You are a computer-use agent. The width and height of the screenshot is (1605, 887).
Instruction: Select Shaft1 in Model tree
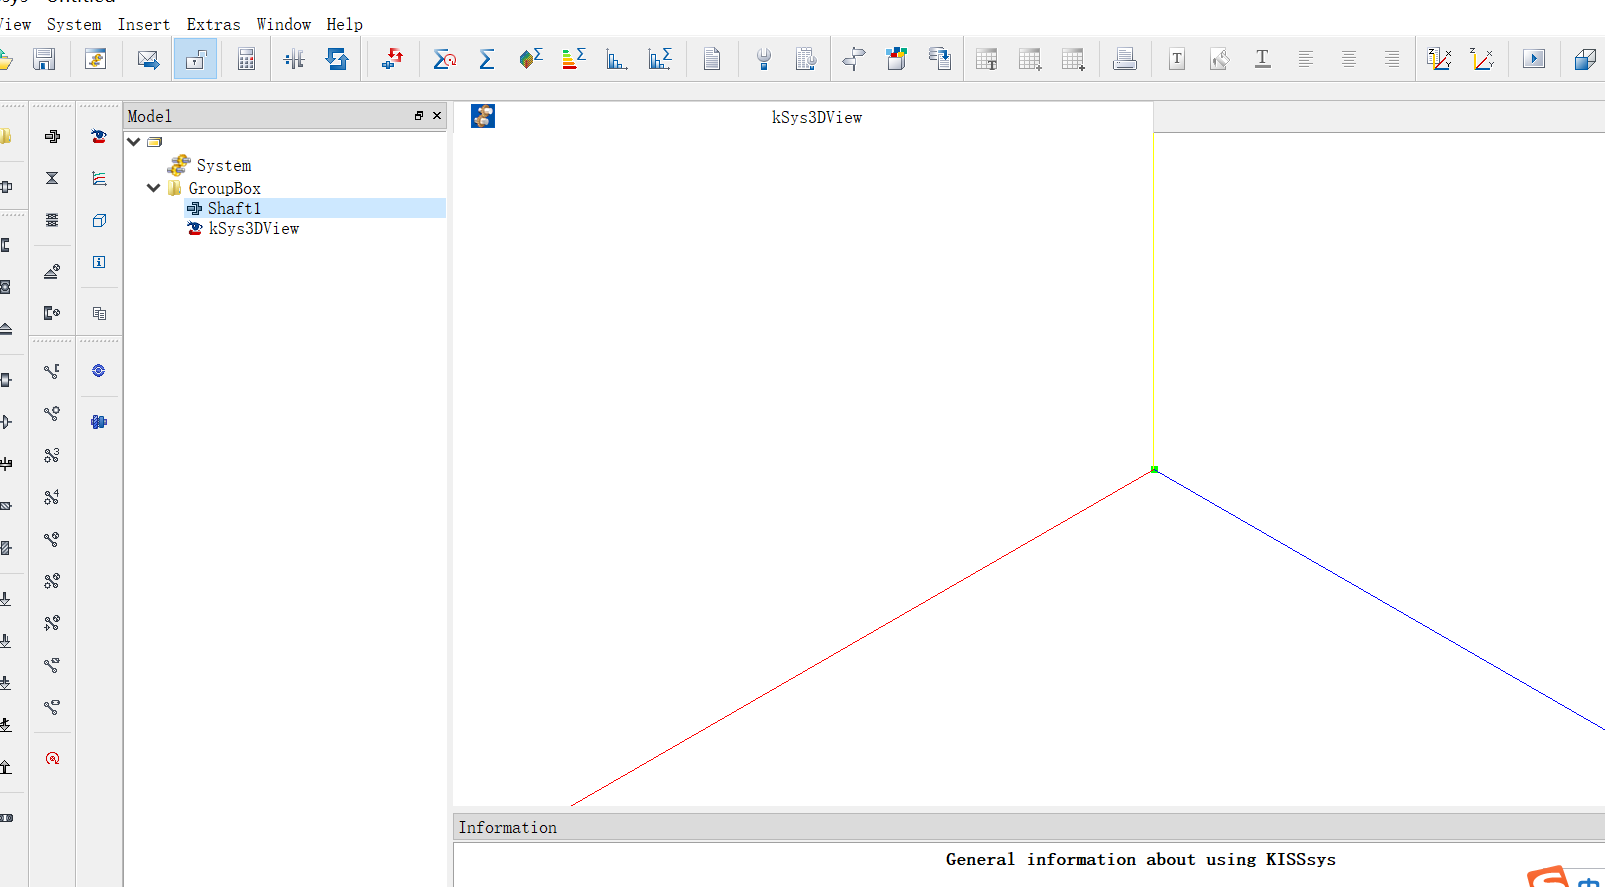click(x=234, y=208)
